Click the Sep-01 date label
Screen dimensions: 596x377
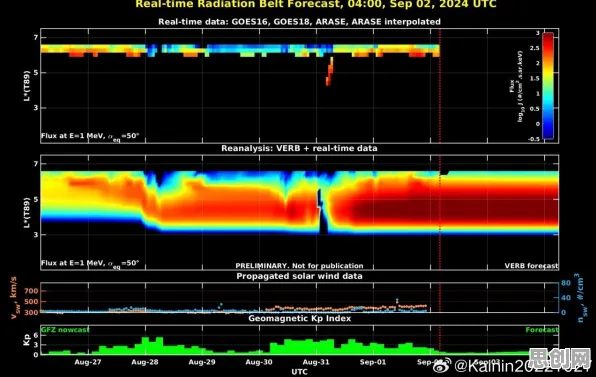pos(373,362)
